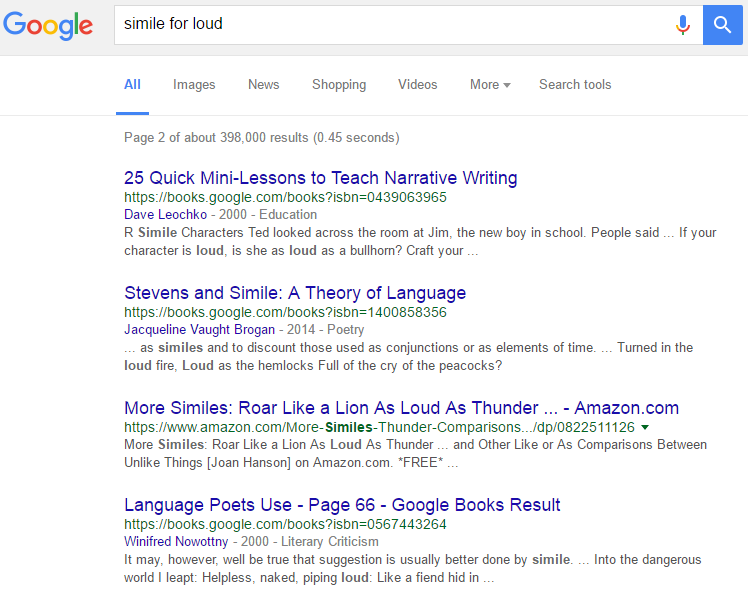
Task: Expand the More dropdown menu
Action: 490,85
